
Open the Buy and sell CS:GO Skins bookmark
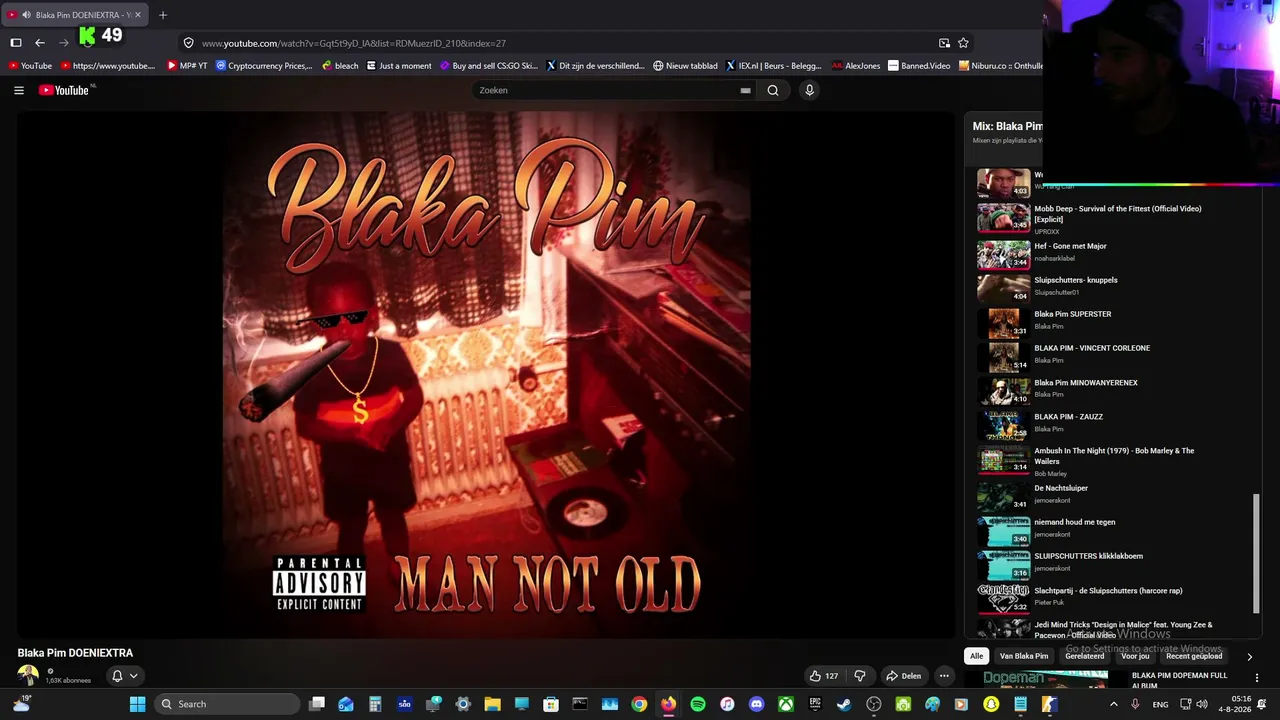pos(489,66)
